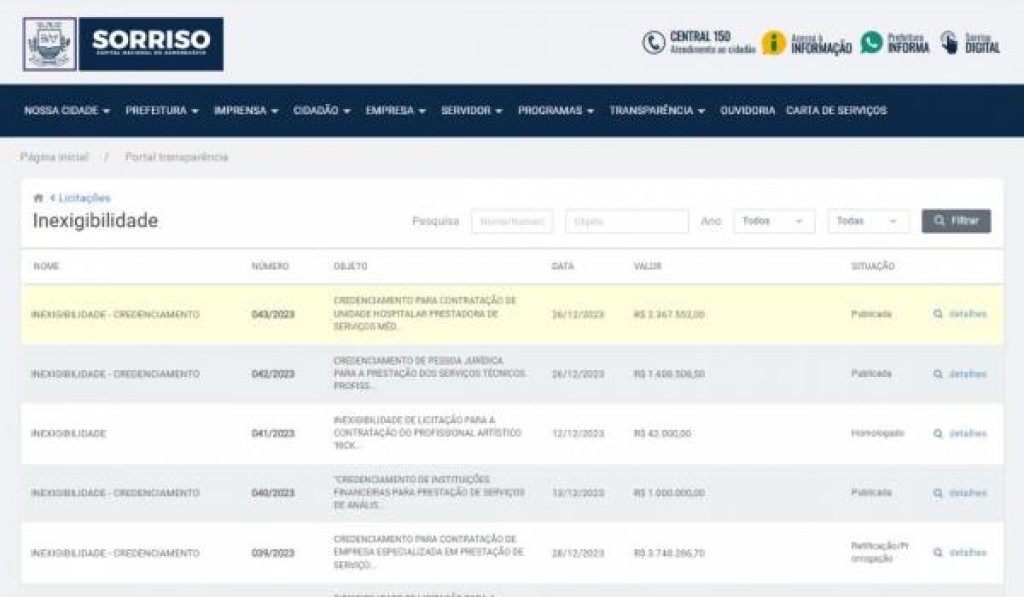
Task: Expand the Nossa Cidade menu
Action: (x=66, y=111)
